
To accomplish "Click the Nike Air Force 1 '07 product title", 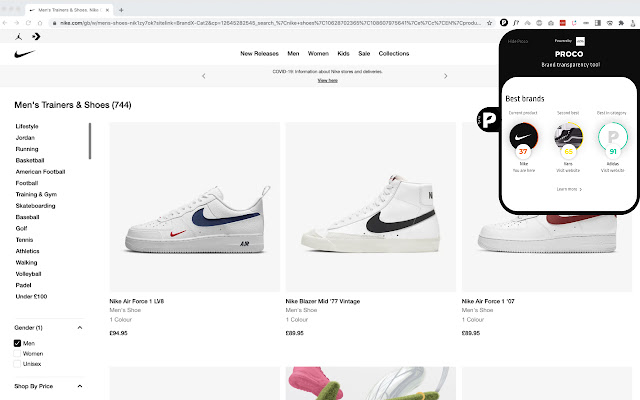I will 488,301.
